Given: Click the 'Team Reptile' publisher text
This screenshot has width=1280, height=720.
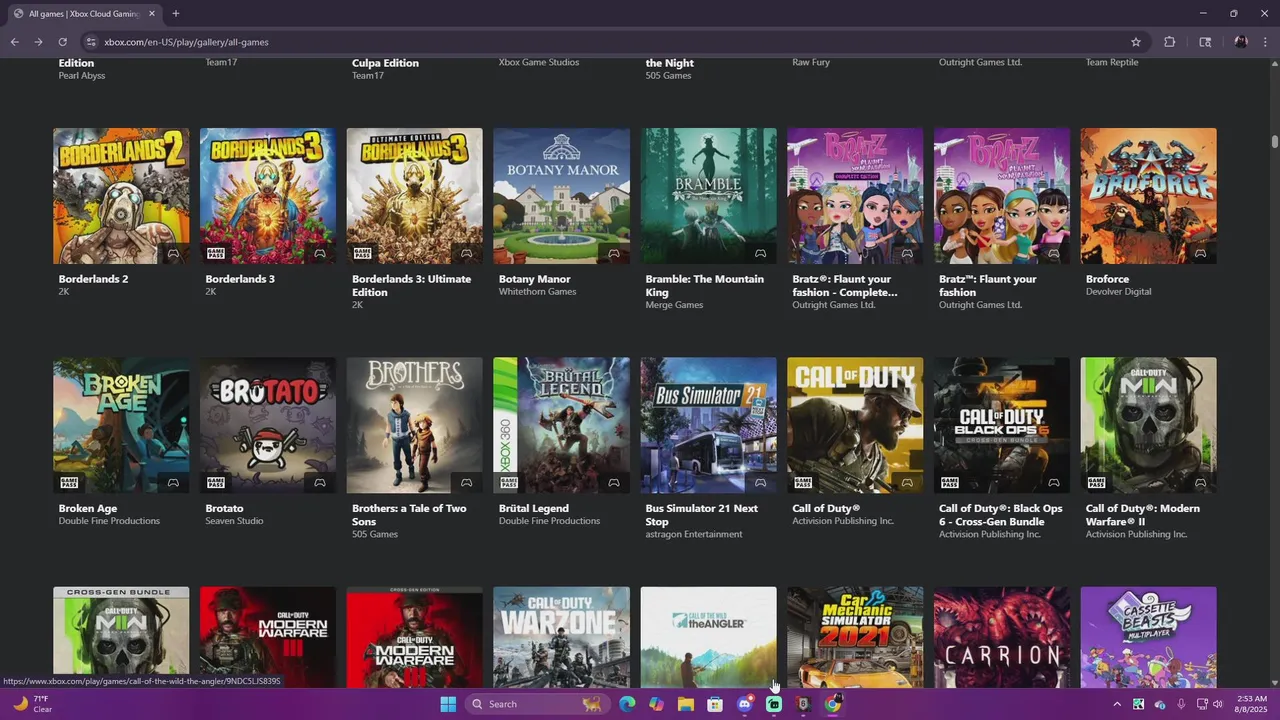Looking at the screenshot, I should tap(1112, 62).
